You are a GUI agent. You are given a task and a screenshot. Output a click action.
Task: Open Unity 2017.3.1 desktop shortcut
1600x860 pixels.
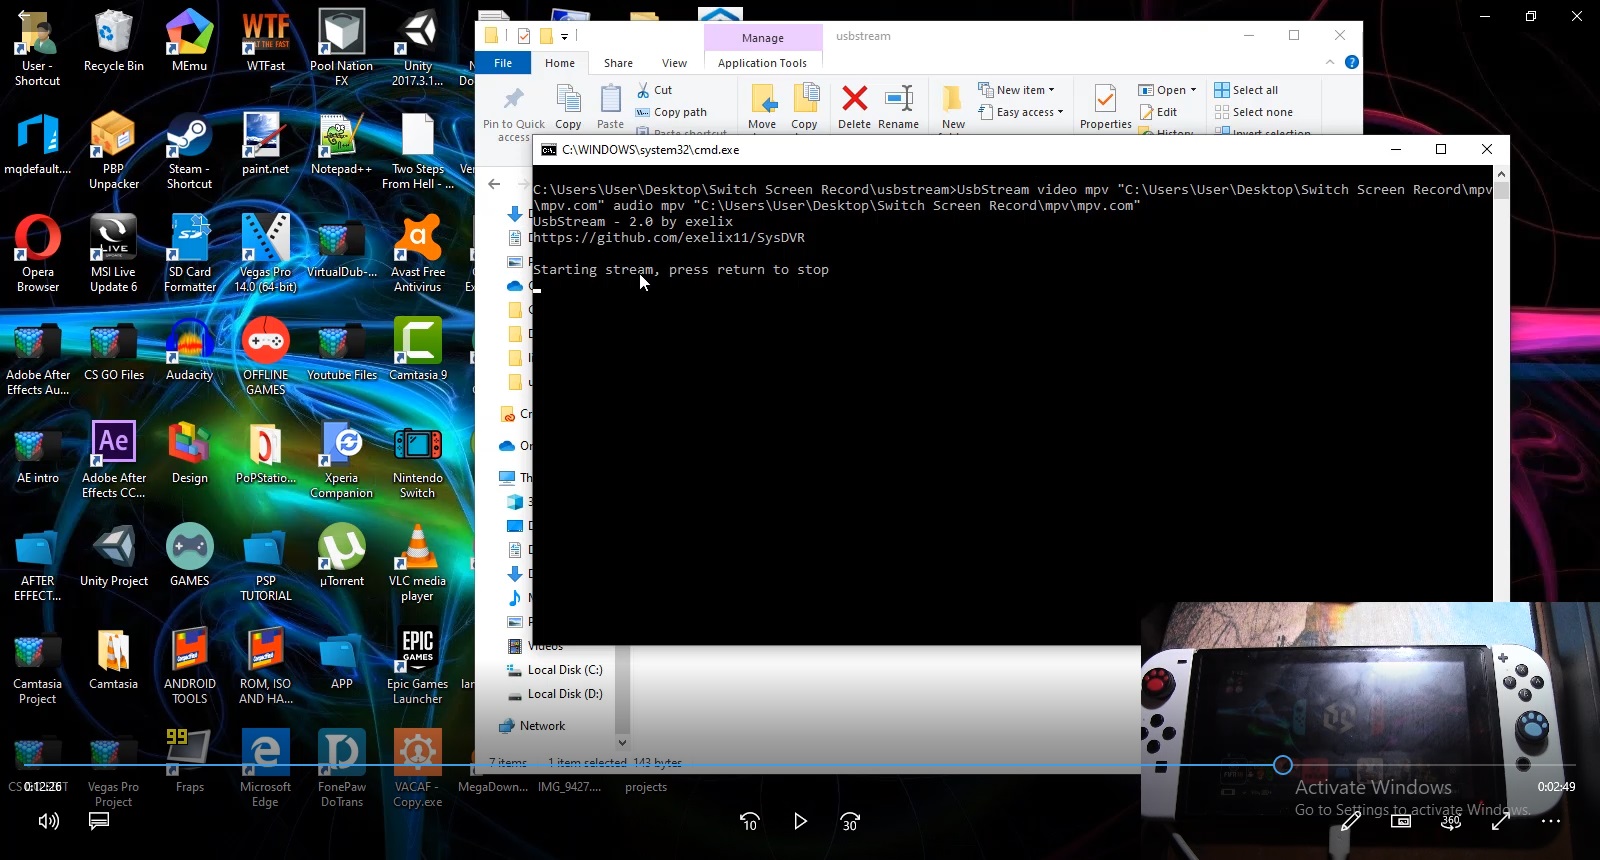[417, 48]
